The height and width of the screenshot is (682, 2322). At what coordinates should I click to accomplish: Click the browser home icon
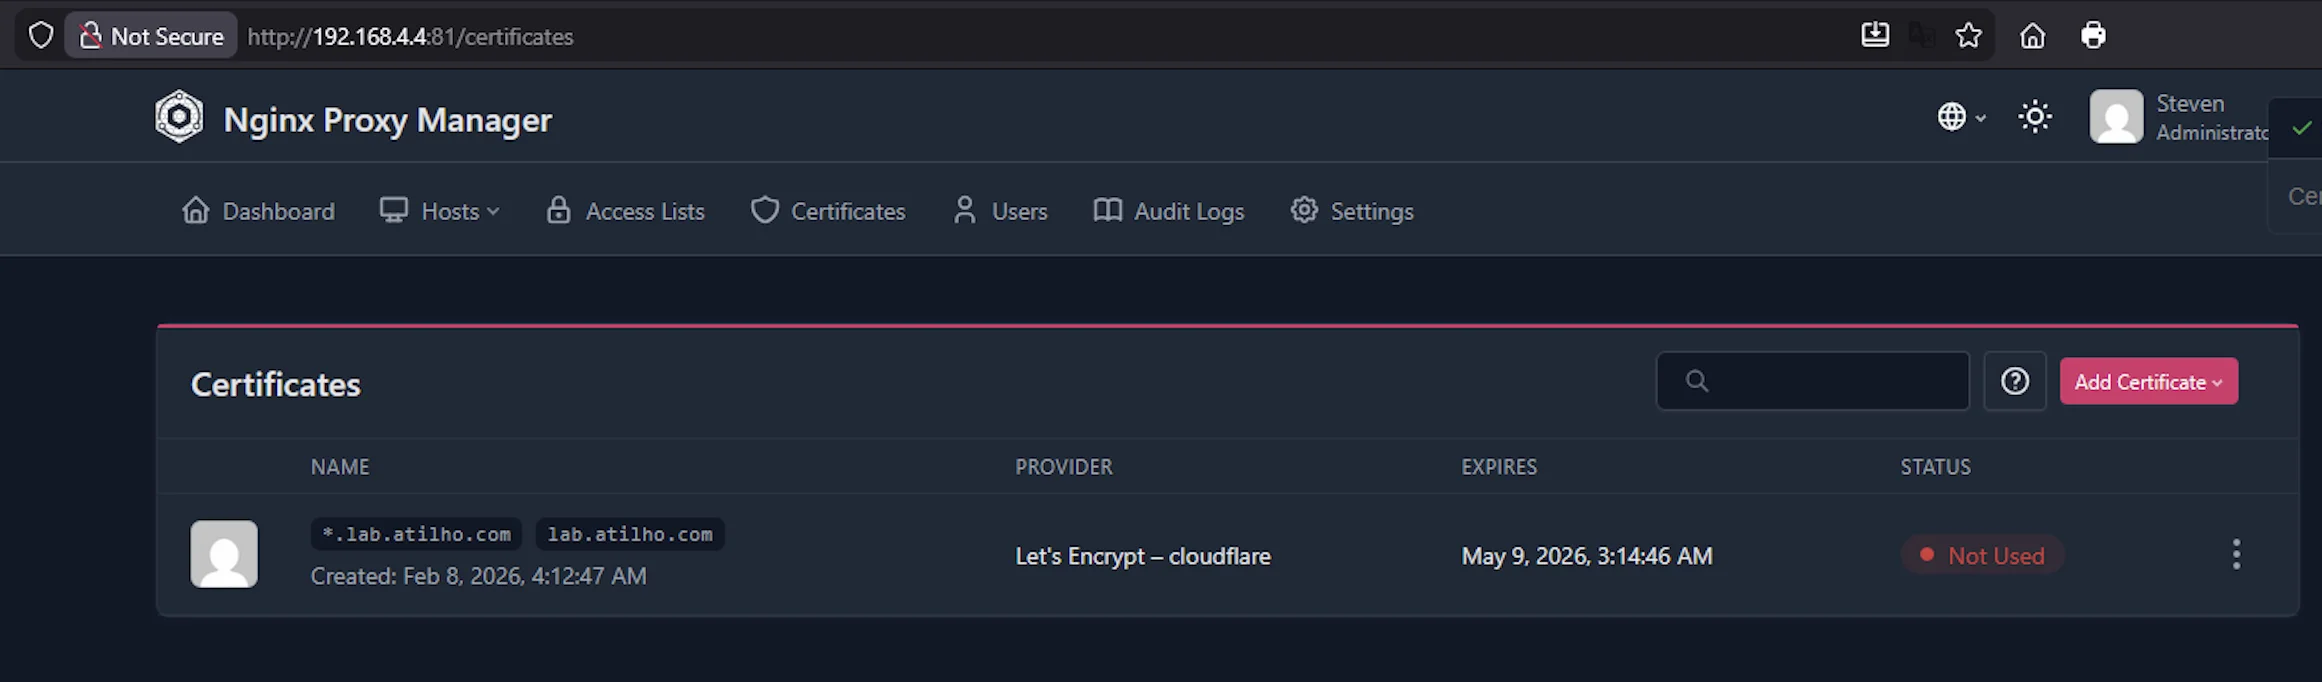(x=2032, y=36)
